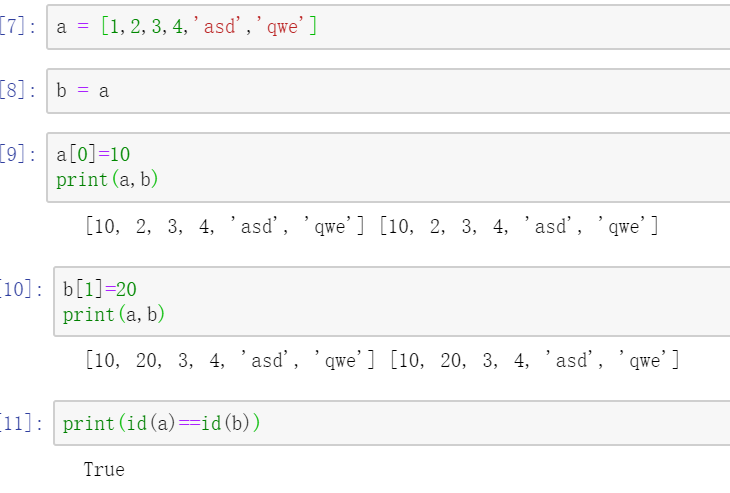Screen dimensions: 730x493
Task: Click the output of cell 9
Action: pyautogui.click(x=372, y=227)
